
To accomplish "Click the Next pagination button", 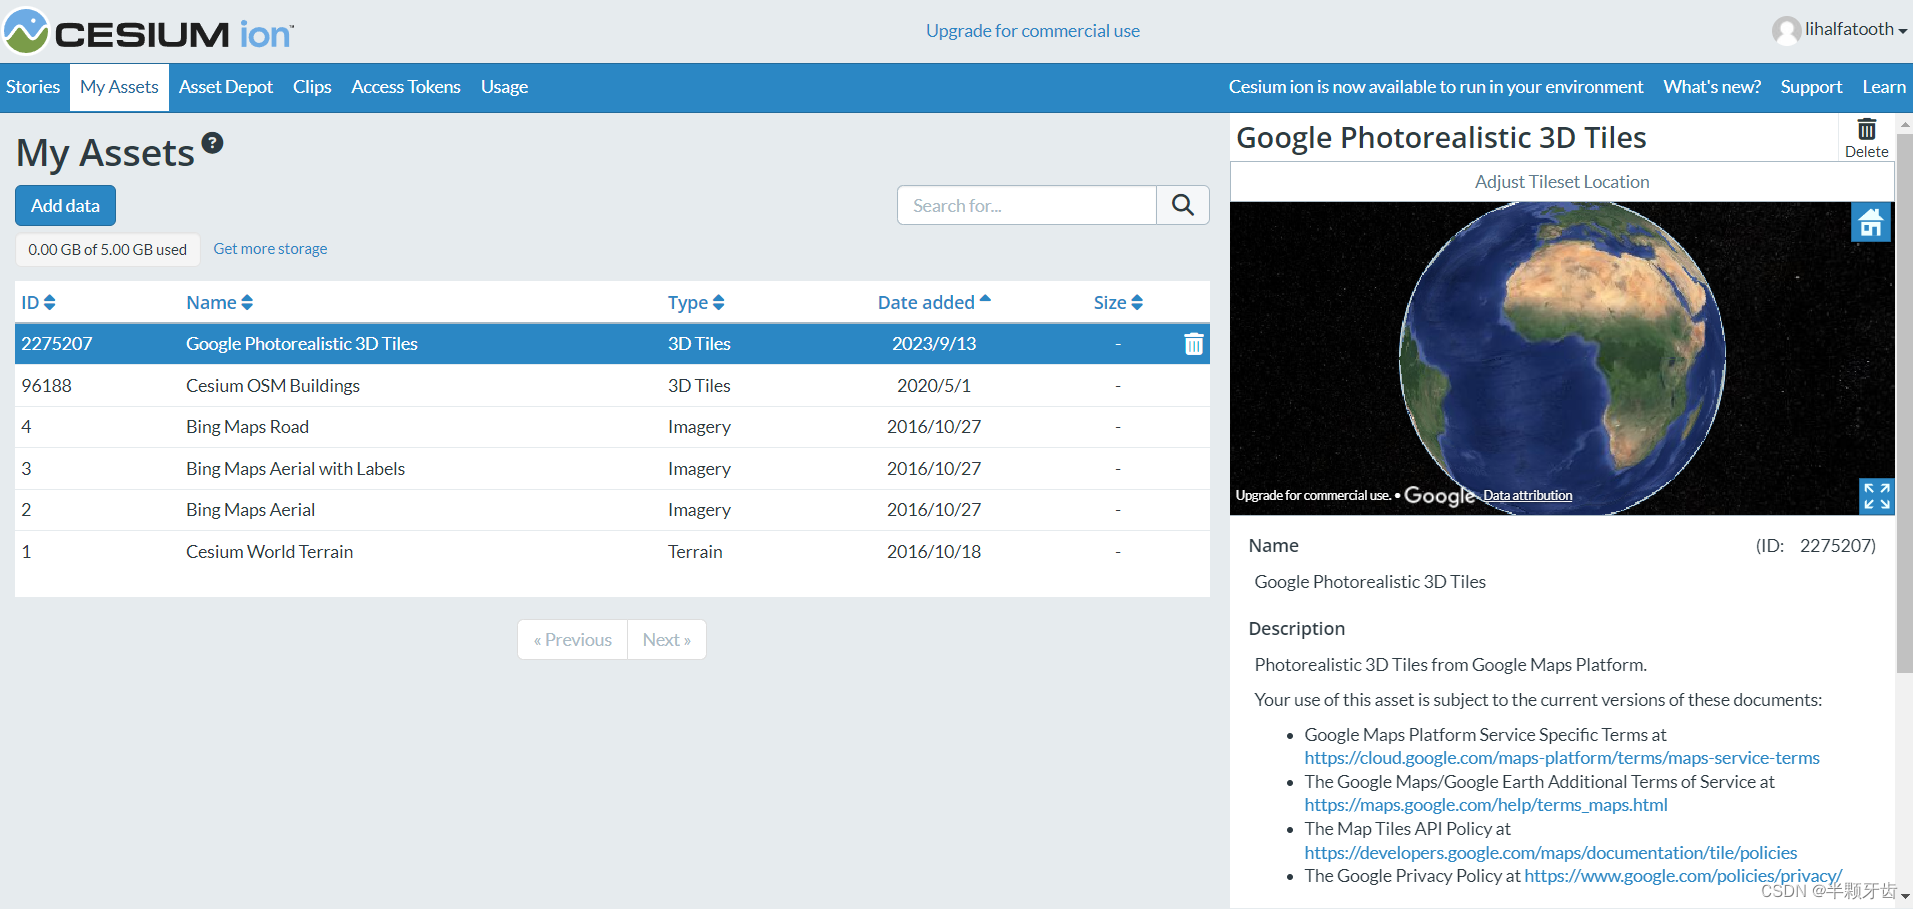I will (x=667, y=640).
